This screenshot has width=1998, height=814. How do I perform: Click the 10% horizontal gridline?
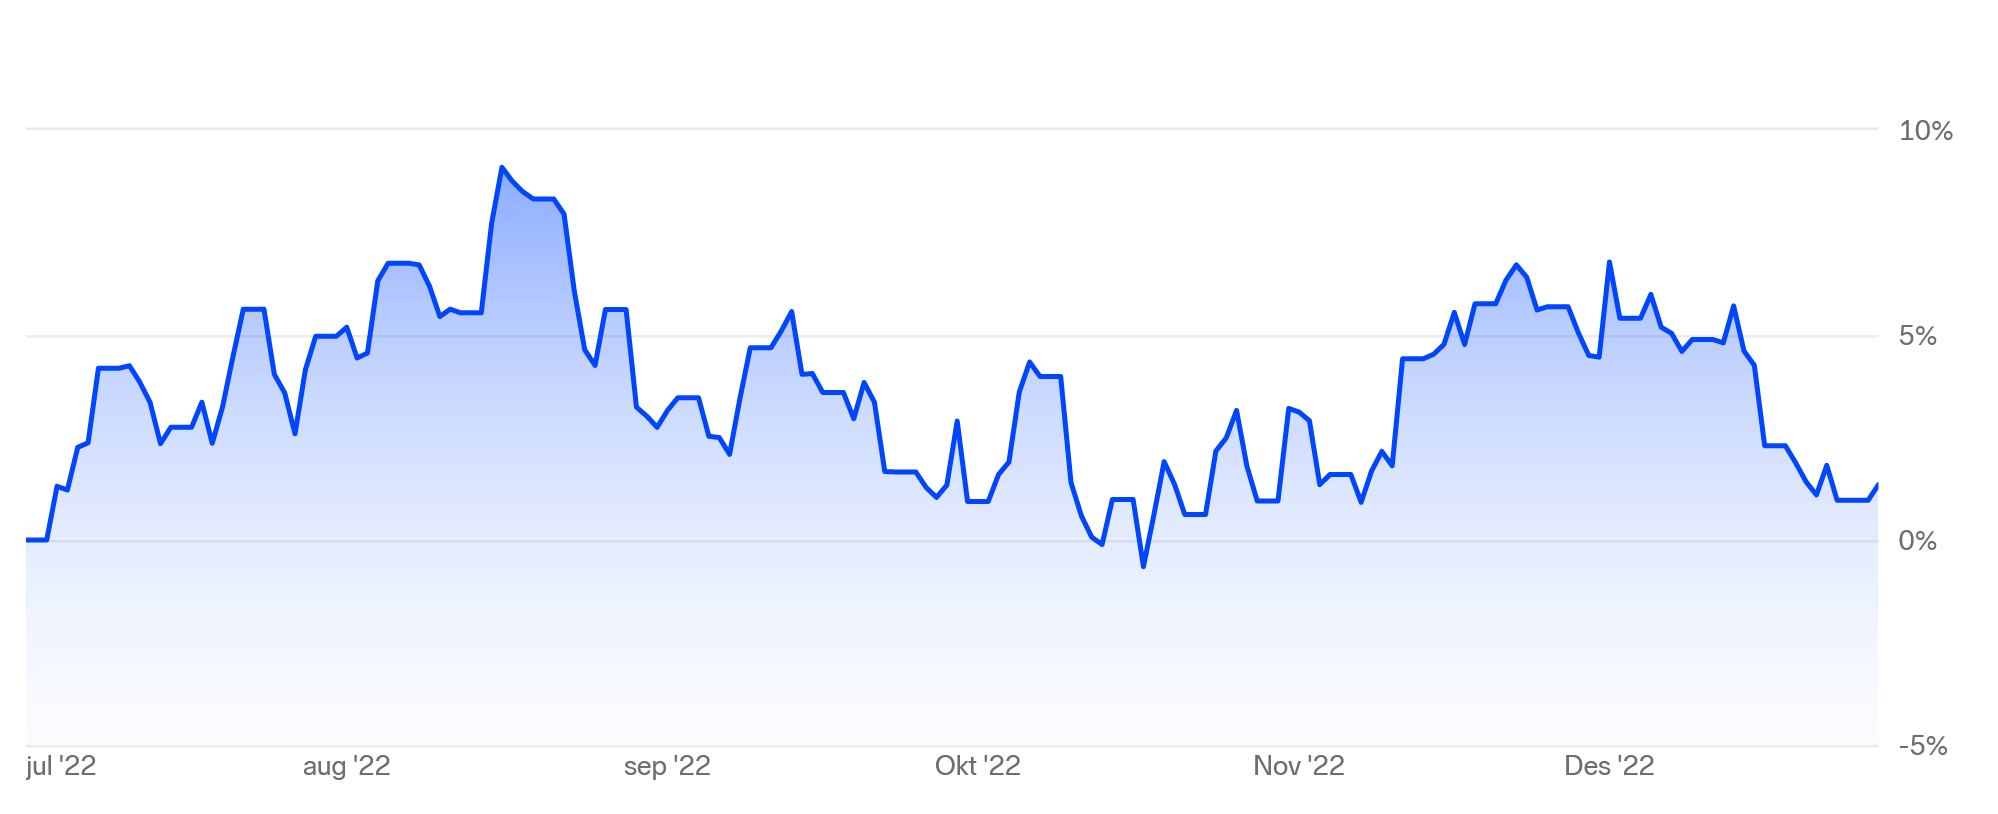click(952, 129)
